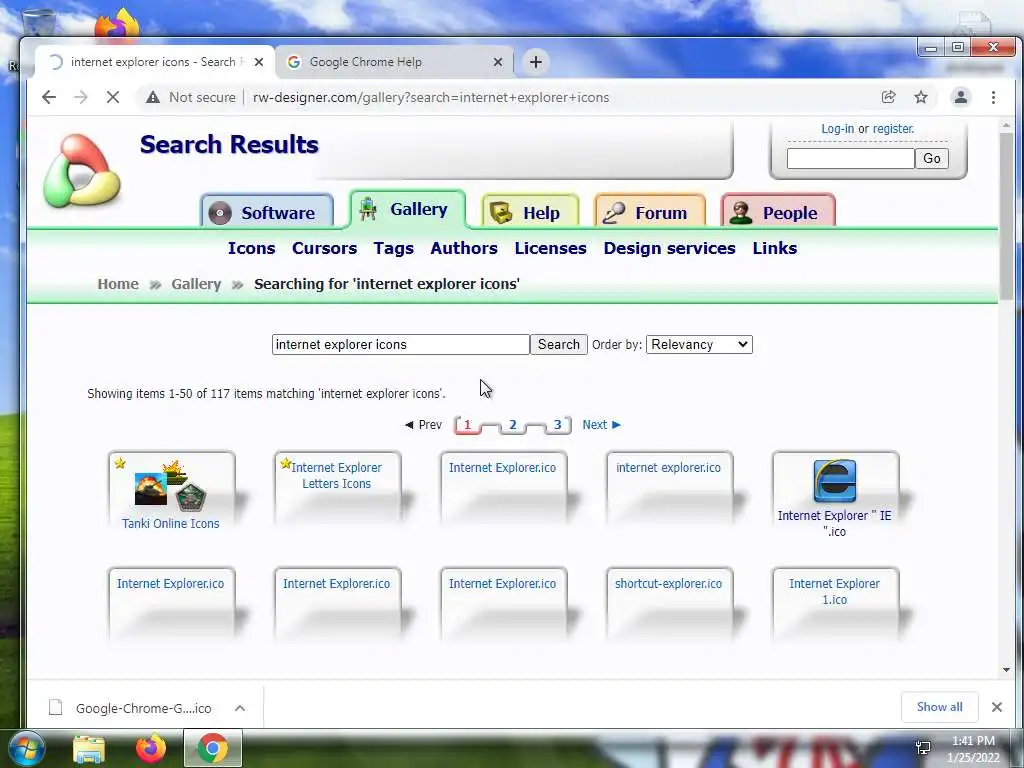Click Show all downloads

point(939,707)
